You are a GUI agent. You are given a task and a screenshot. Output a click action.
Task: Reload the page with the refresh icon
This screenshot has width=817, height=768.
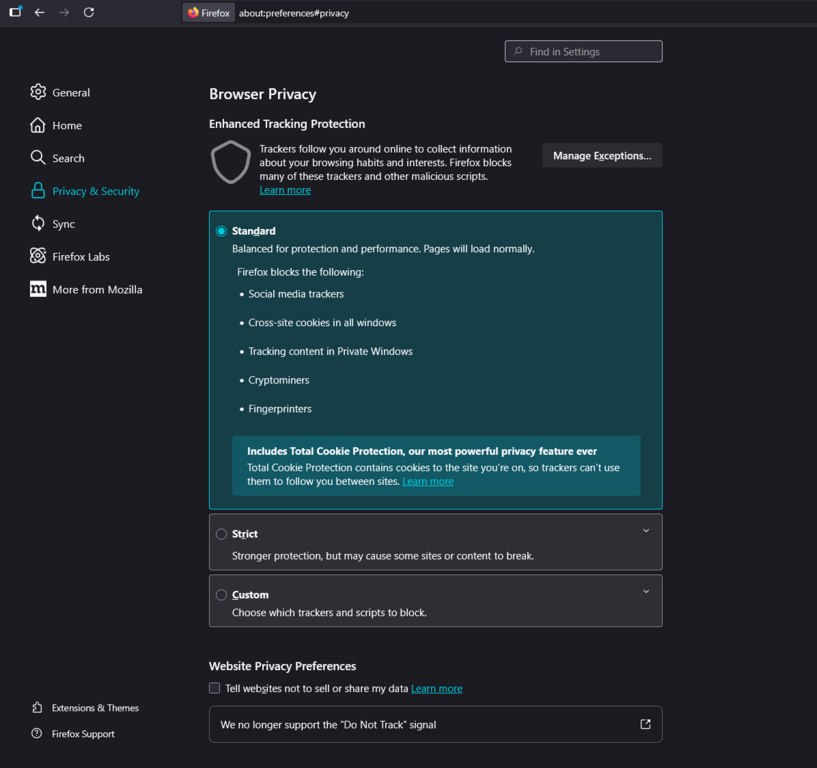pos(89,12)
